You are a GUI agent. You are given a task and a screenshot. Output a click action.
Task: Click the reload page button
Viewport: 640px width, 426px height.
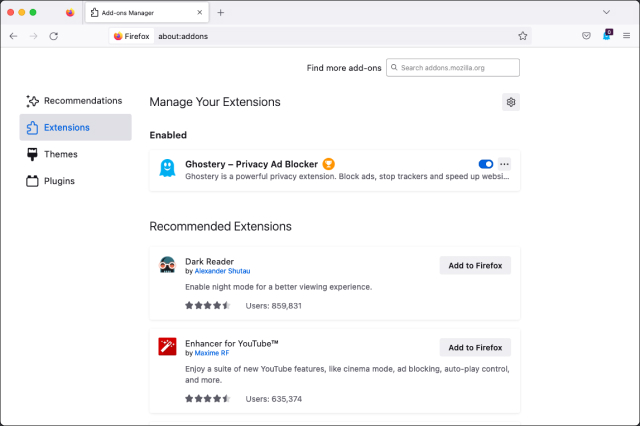[53, 36]
